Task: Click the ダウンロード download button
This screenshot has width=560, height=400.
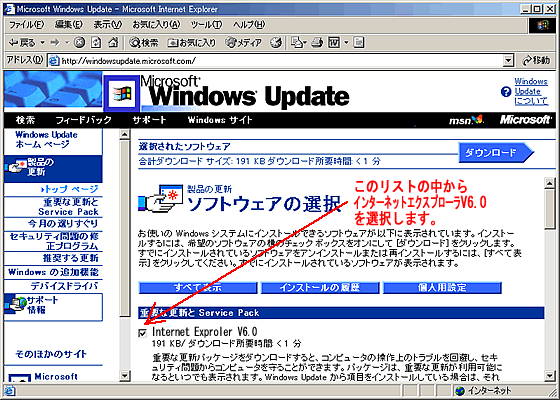Action: 495,152
